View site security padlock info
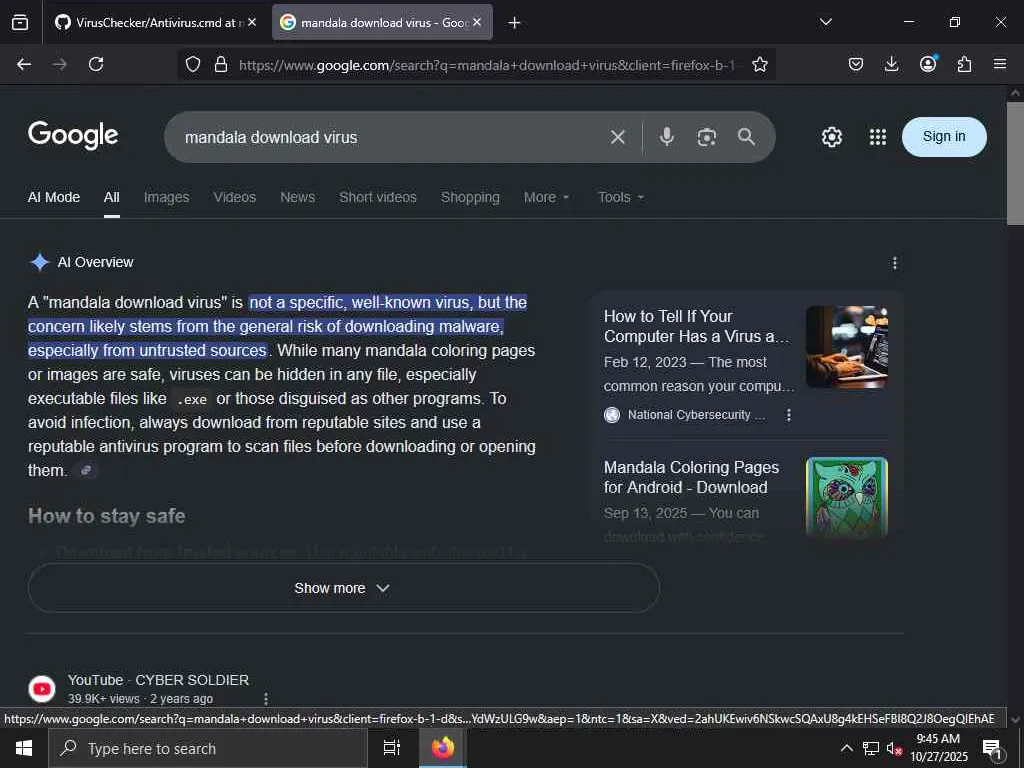The image size is (1024, 768). 221,64
